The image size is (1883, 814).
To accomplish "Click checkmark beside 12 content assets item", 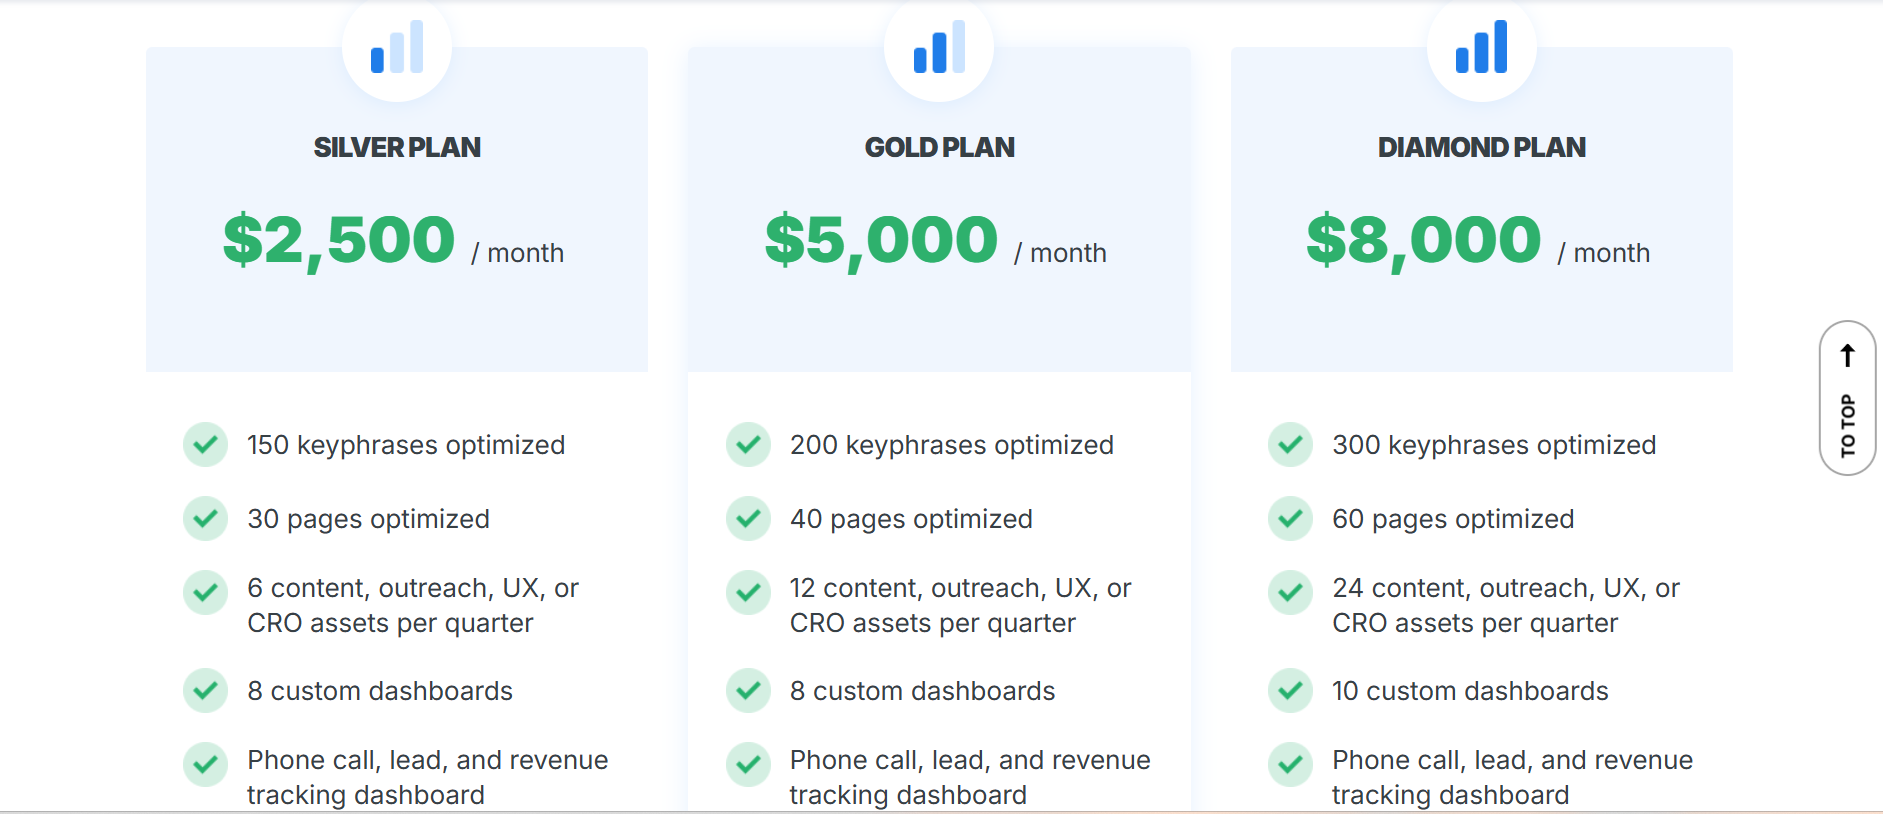I will pyautogui.click(x=748, y=592).
